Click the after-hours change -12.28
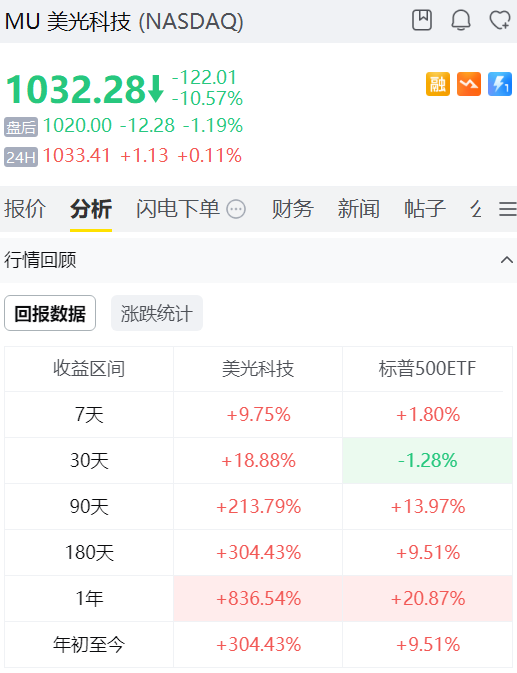This screenshot has width=517, height=673. point(147,126)
